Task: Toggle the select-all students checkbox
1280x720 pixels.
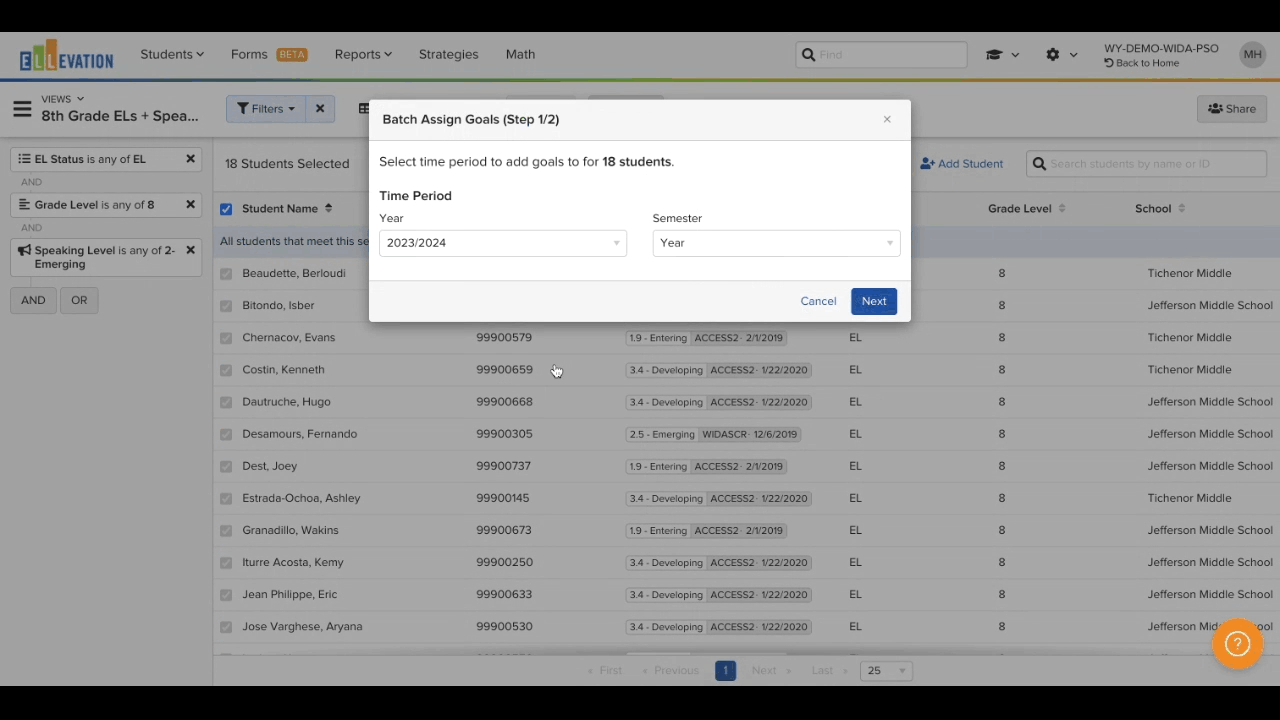Action: pyautogui.click(x=226, y=209)
